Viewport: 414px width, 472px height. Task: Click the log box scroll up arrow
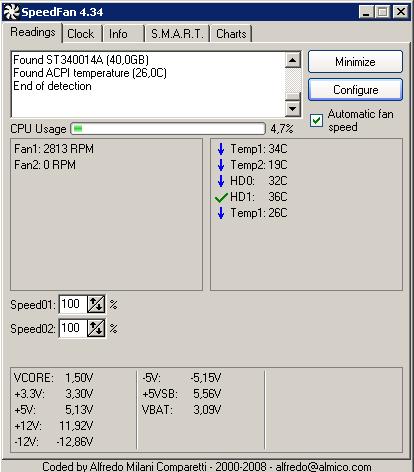293,60
